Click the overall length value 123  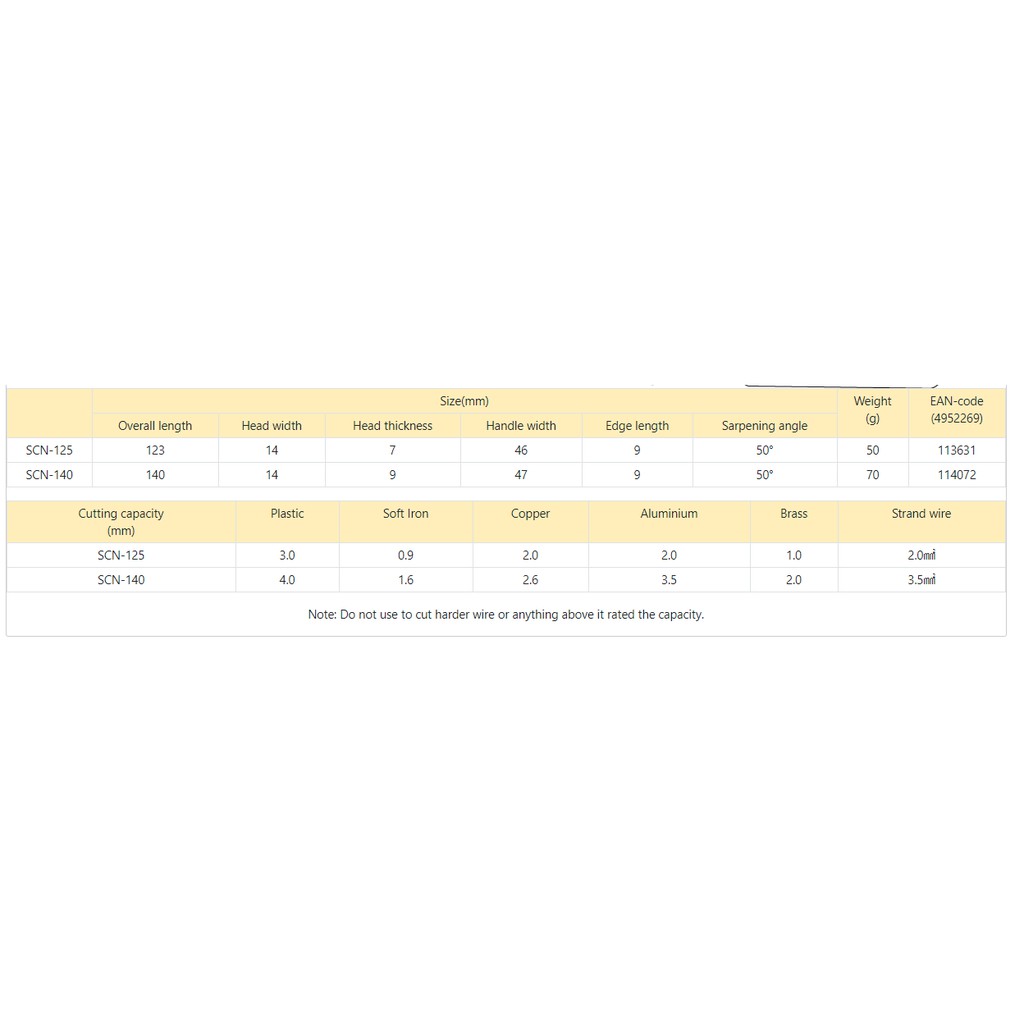click(x=155, y=451)
